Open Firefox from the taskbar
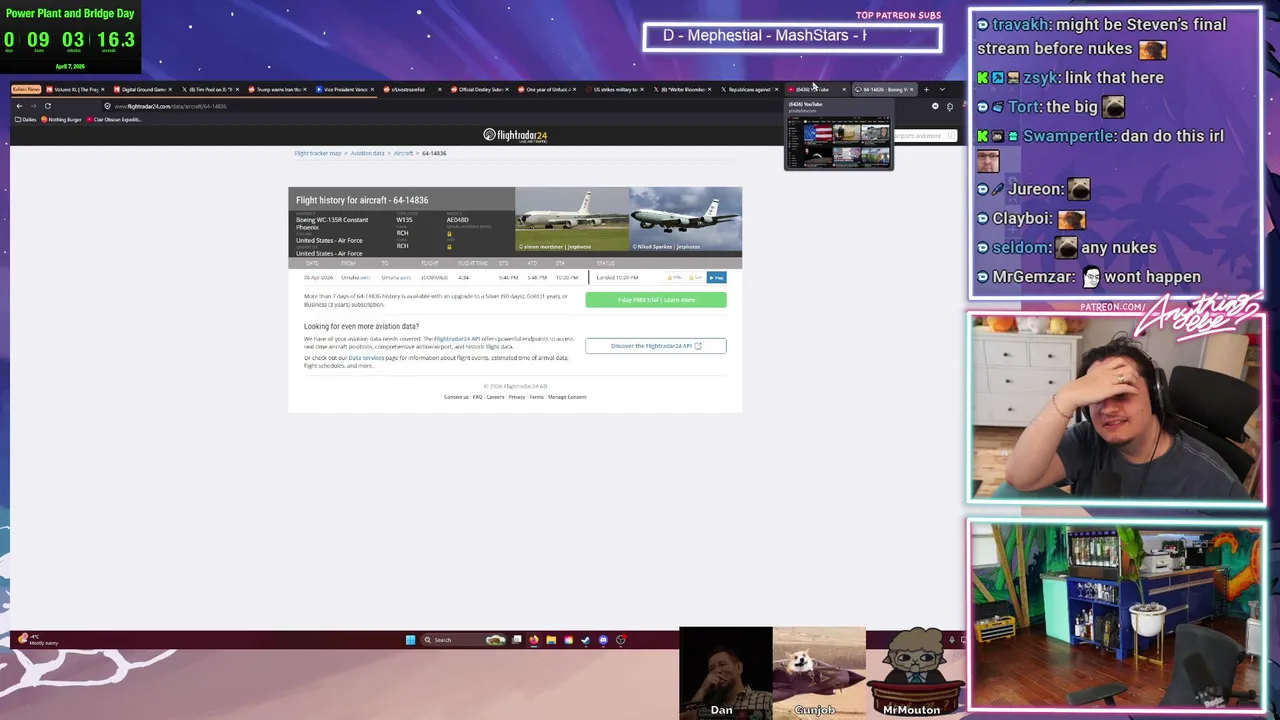The image size is (1280, 720). tap(534, 640)
